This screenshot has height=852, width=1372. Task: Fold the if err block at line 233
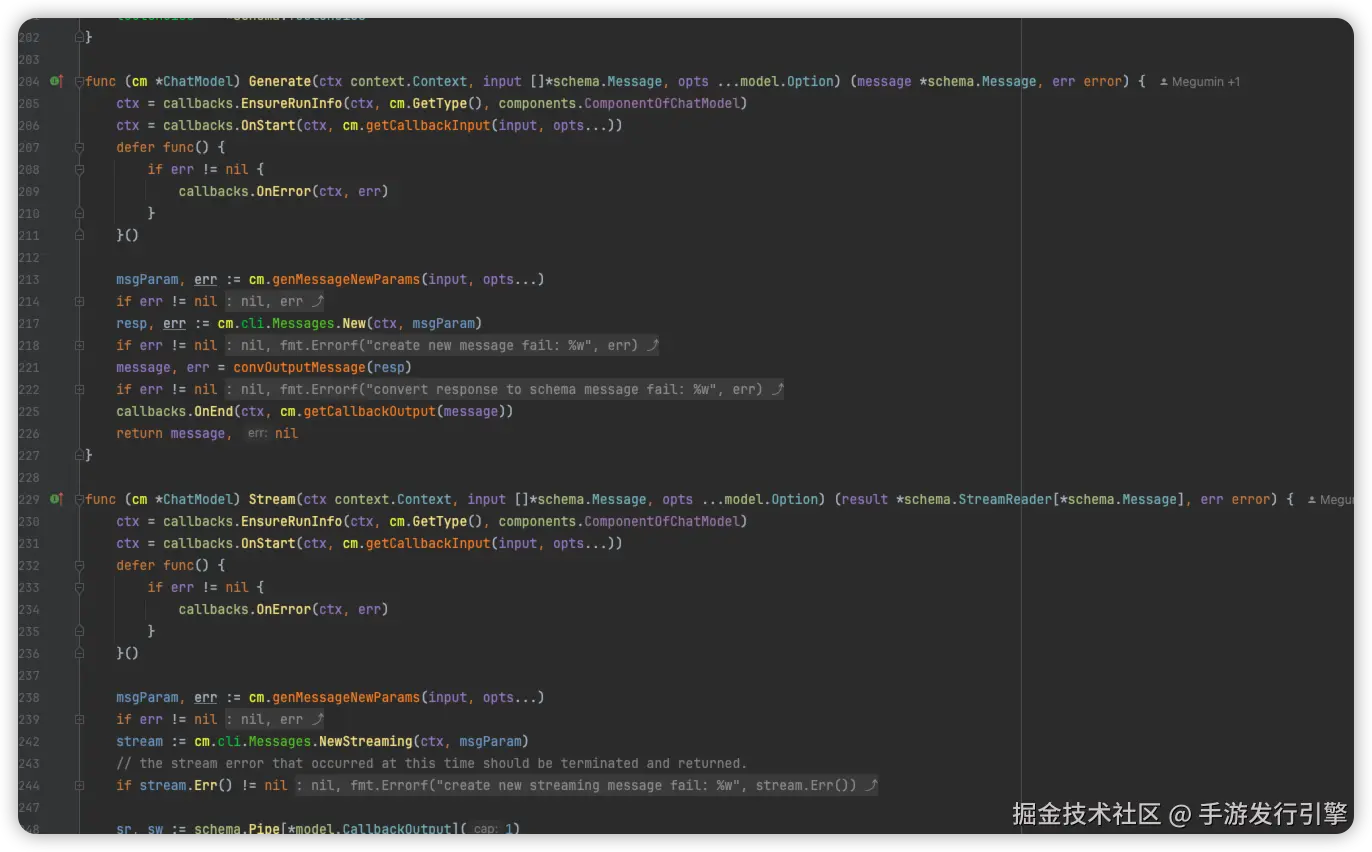(80, 587)
